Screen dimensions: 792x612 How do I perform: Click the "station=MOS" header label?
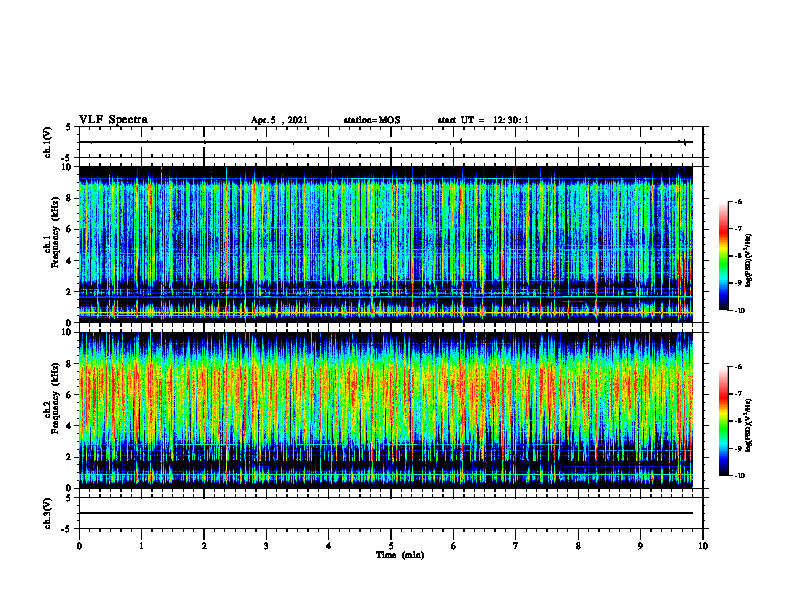(x=372, y=120)
